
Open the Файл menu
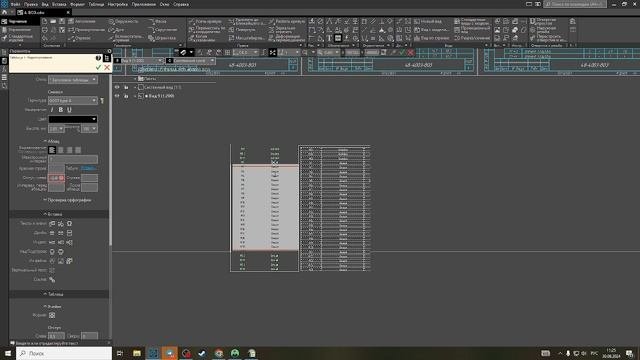tap(16, 4)
